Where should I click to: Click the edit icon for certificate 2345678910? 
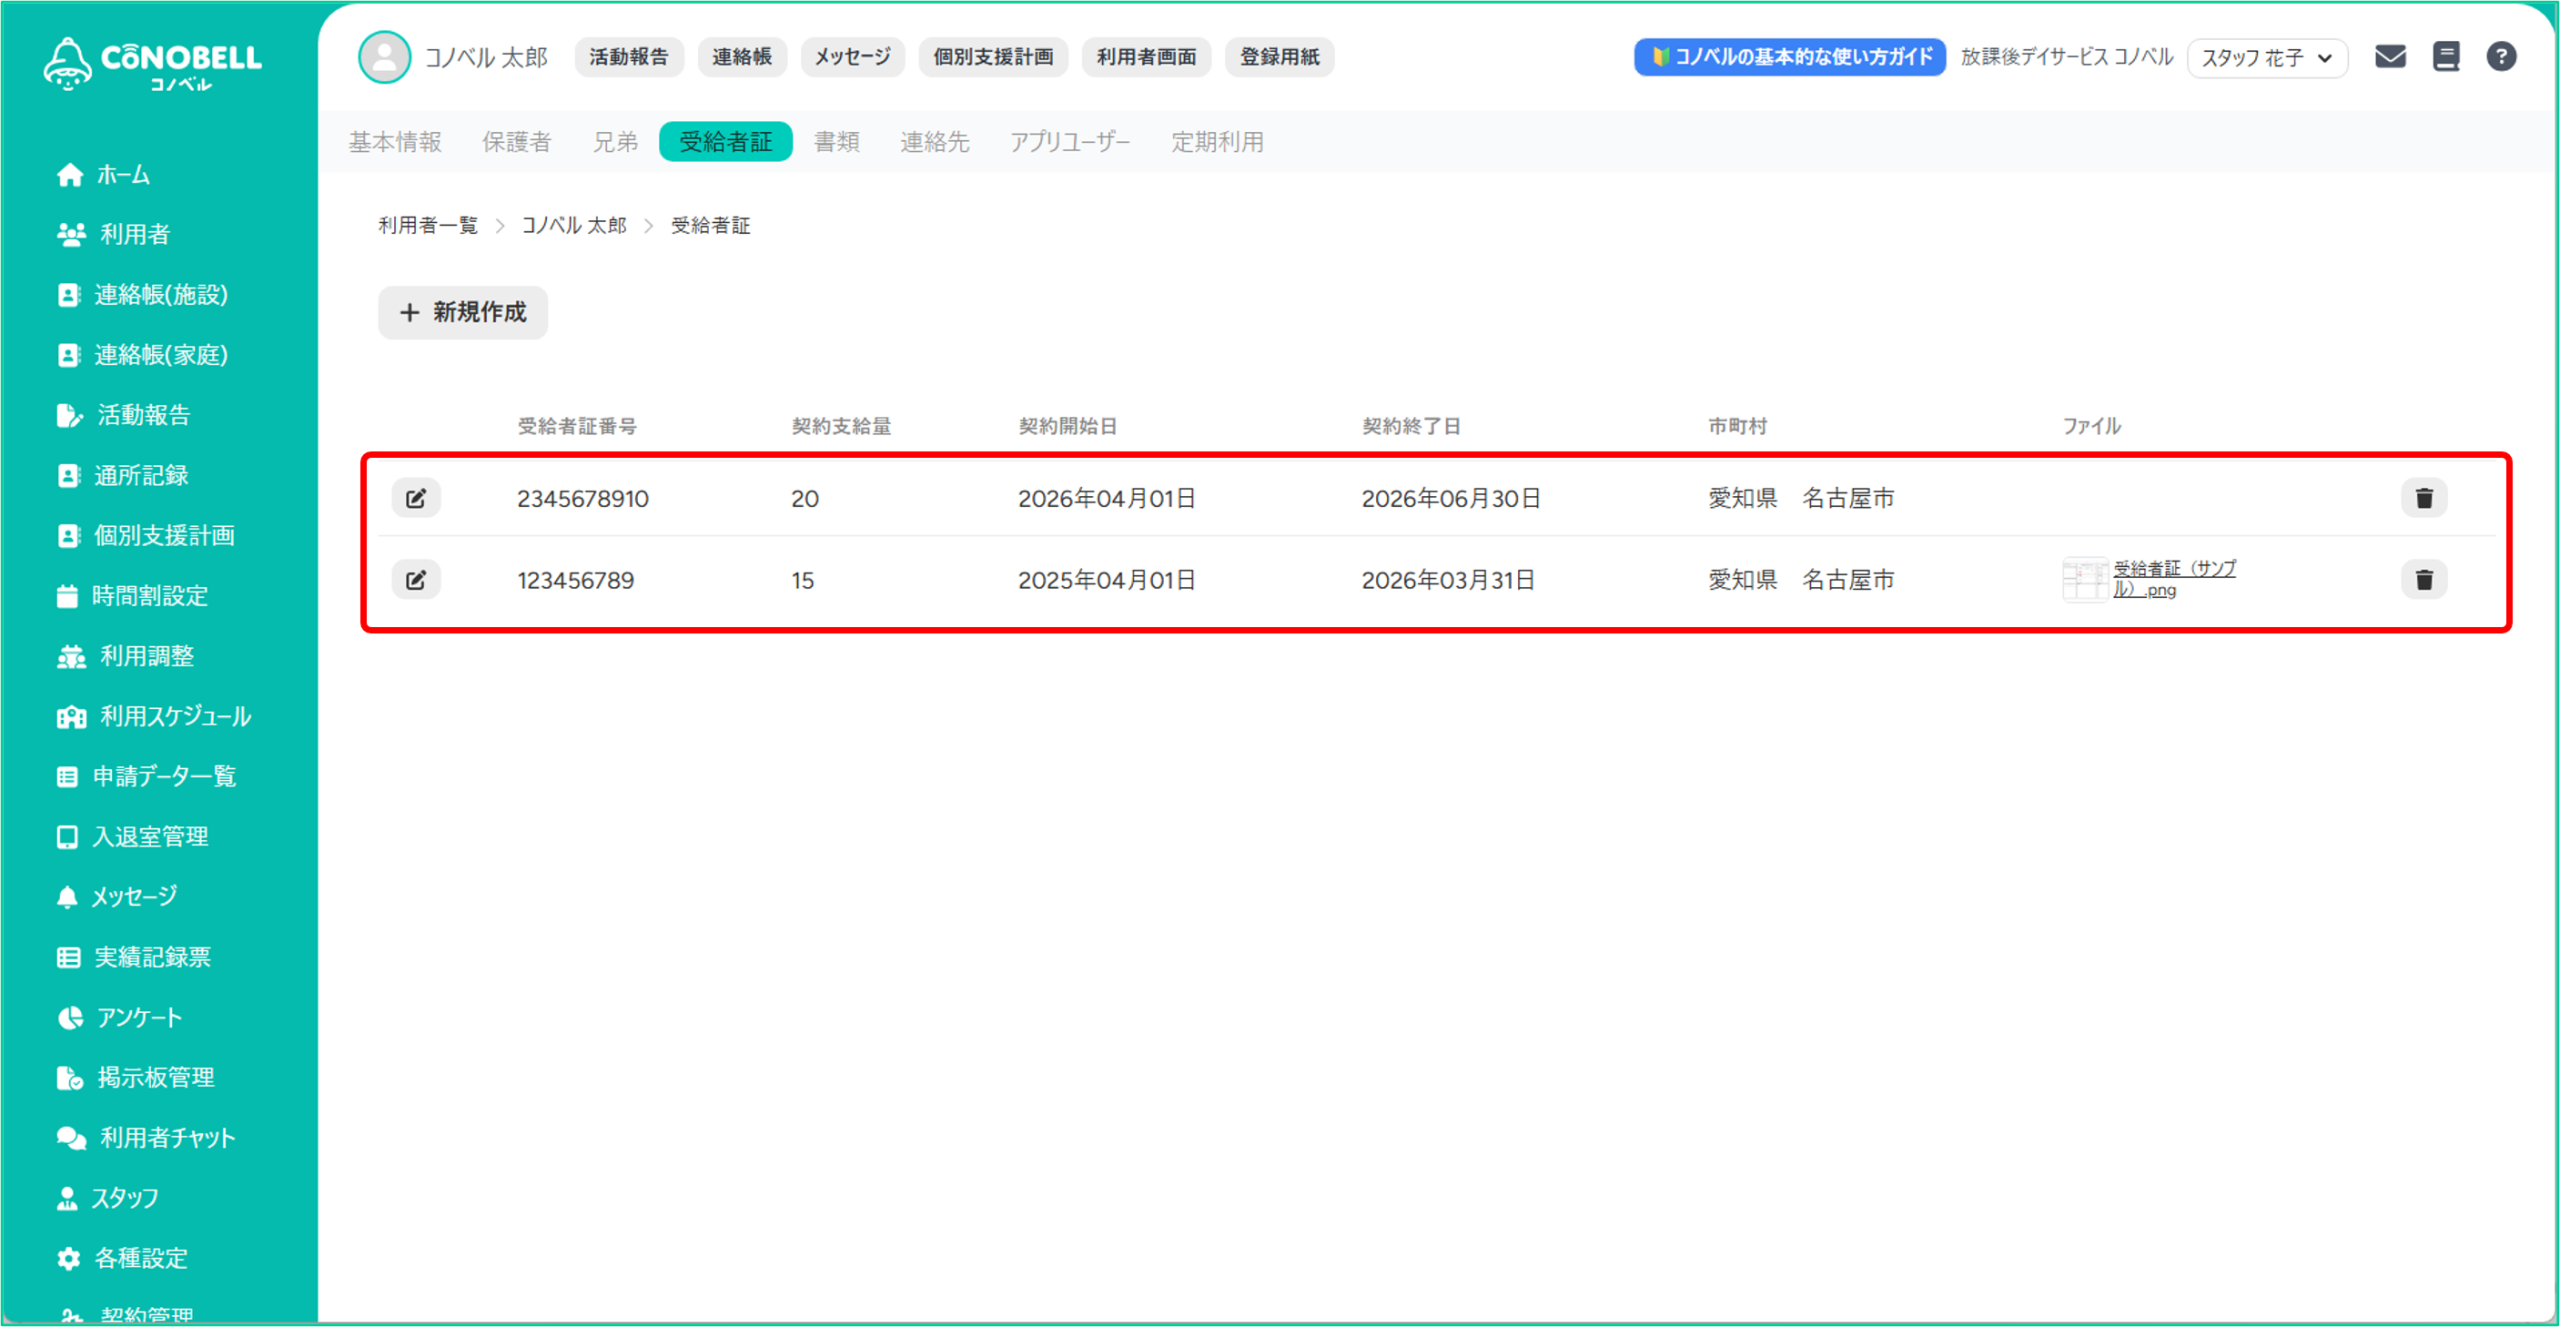click(x=416, y=498)
